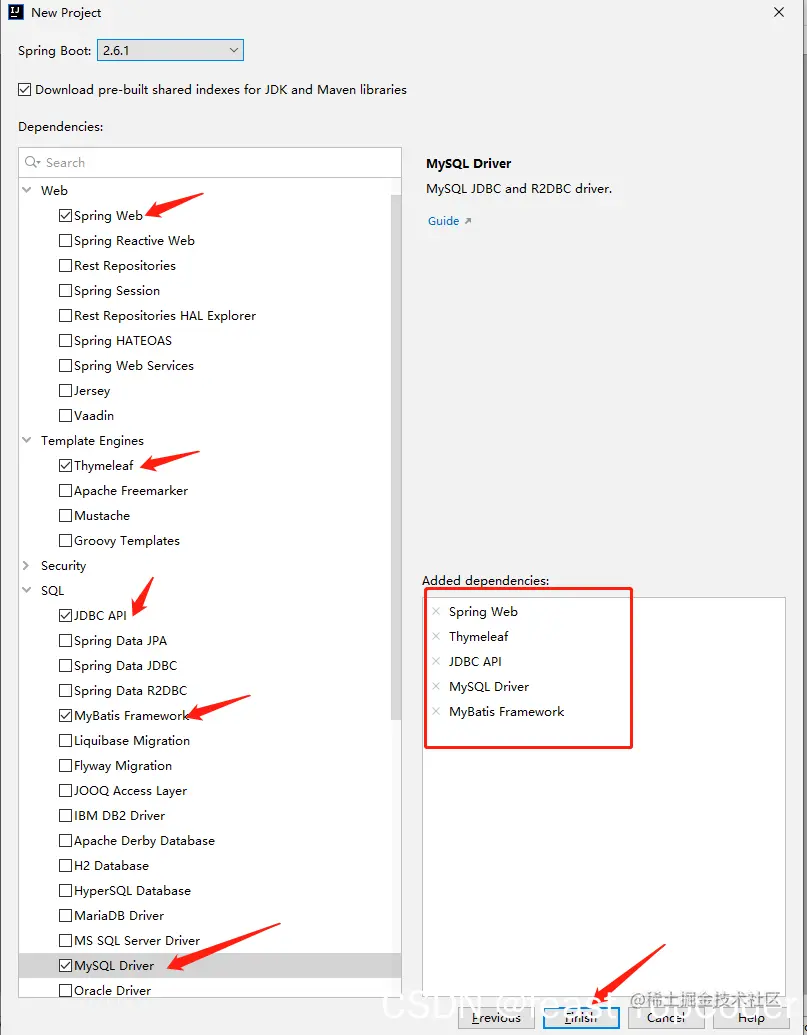Open the Spring Boot version dropdown
This screenshot has width=807, height=1035.
(170, 50)
